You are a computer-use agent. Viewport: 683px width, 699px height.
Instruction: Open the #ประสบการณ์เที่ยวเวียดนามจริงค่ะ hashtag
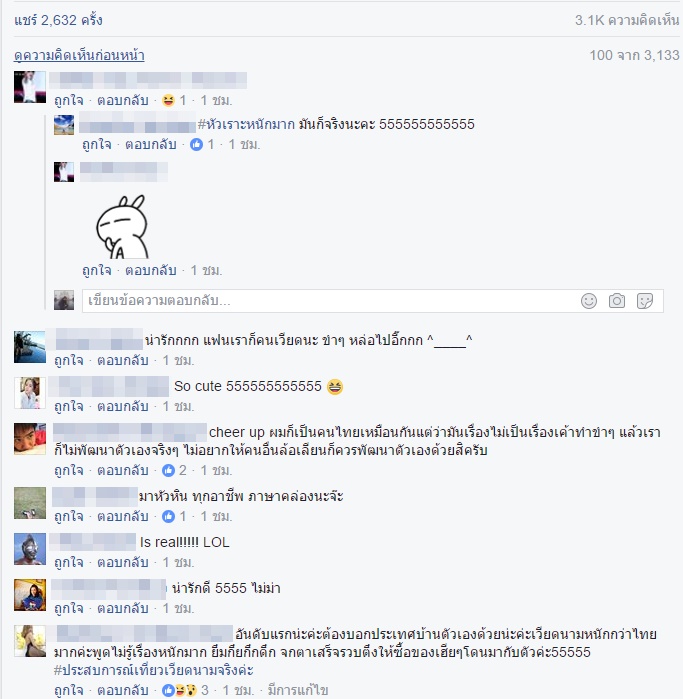tap(154, 670)
